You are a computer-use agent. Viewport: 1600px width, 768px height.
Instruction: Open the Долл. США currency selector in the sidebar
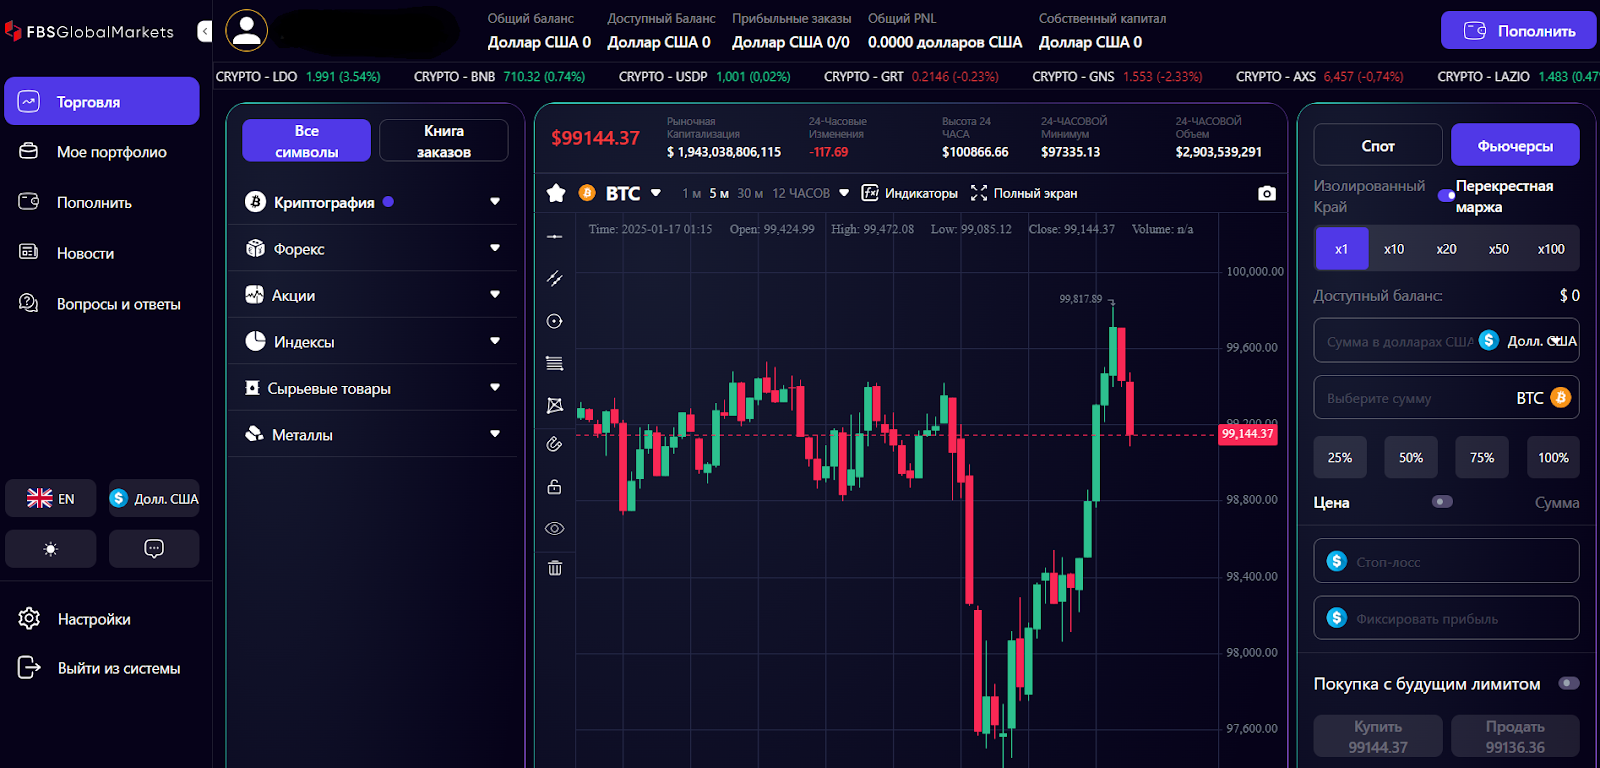pyautogui.click(x=154, y=498)
